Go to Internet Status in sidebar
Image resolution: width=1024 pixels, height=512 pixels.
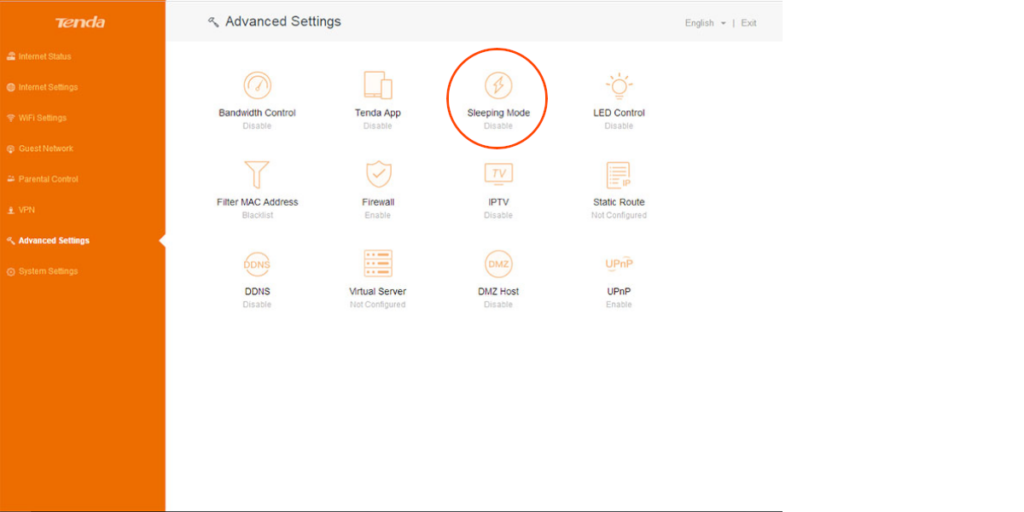pos(45,57)
